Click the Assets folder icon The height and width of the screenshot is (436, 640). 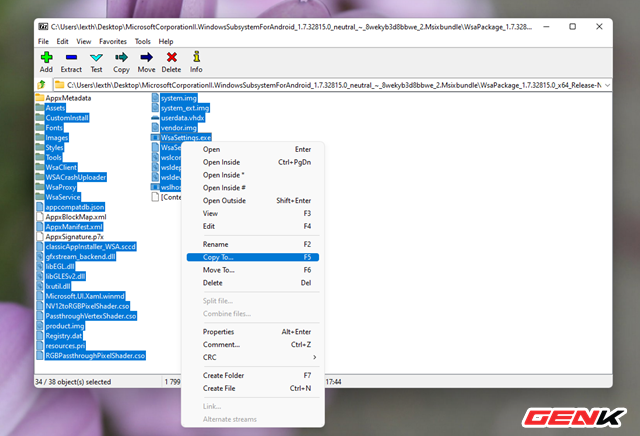coord(40,108)
